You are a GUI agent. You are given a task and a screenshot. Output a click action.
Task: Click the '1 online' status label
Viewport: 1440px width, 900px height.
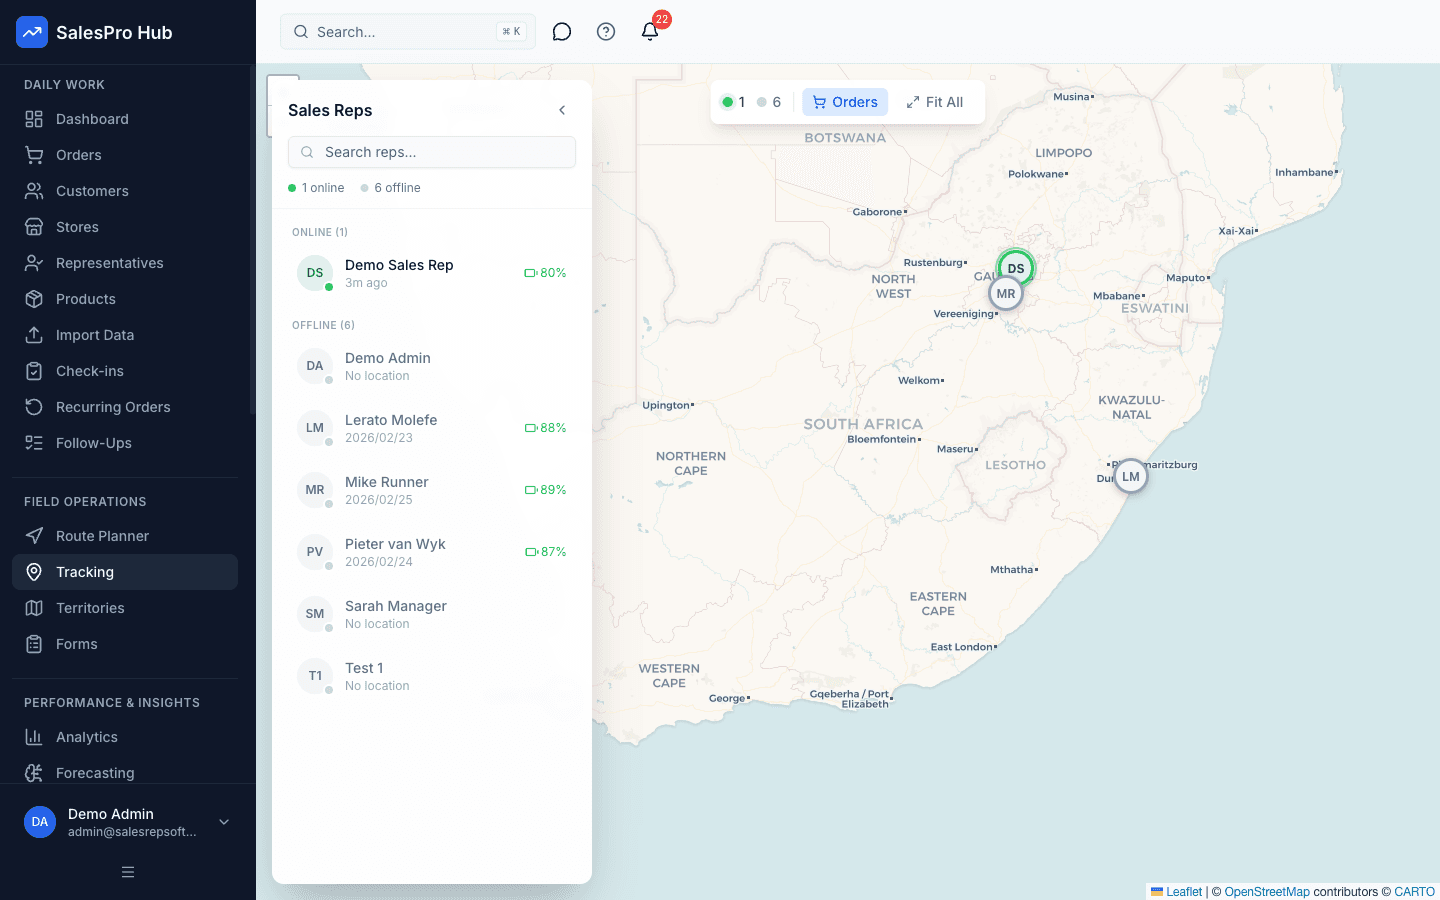(x=316, y=188)
